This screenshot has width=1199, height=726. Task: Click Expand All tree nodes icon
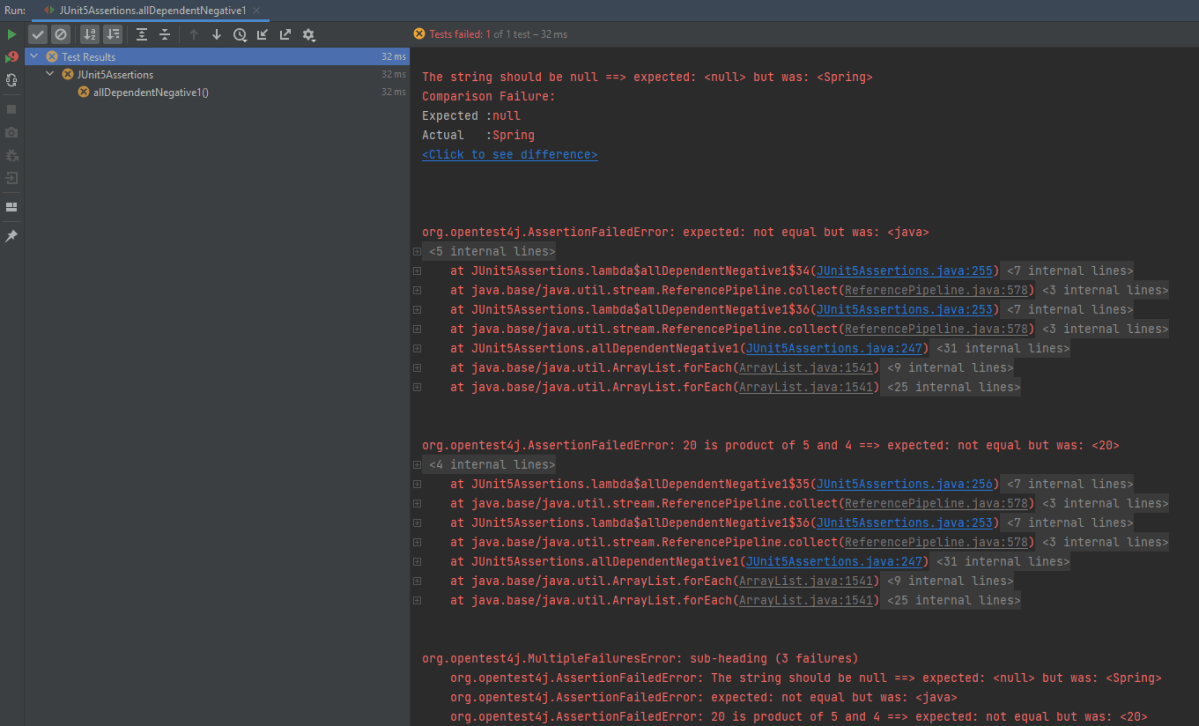[x=142, y=34]
